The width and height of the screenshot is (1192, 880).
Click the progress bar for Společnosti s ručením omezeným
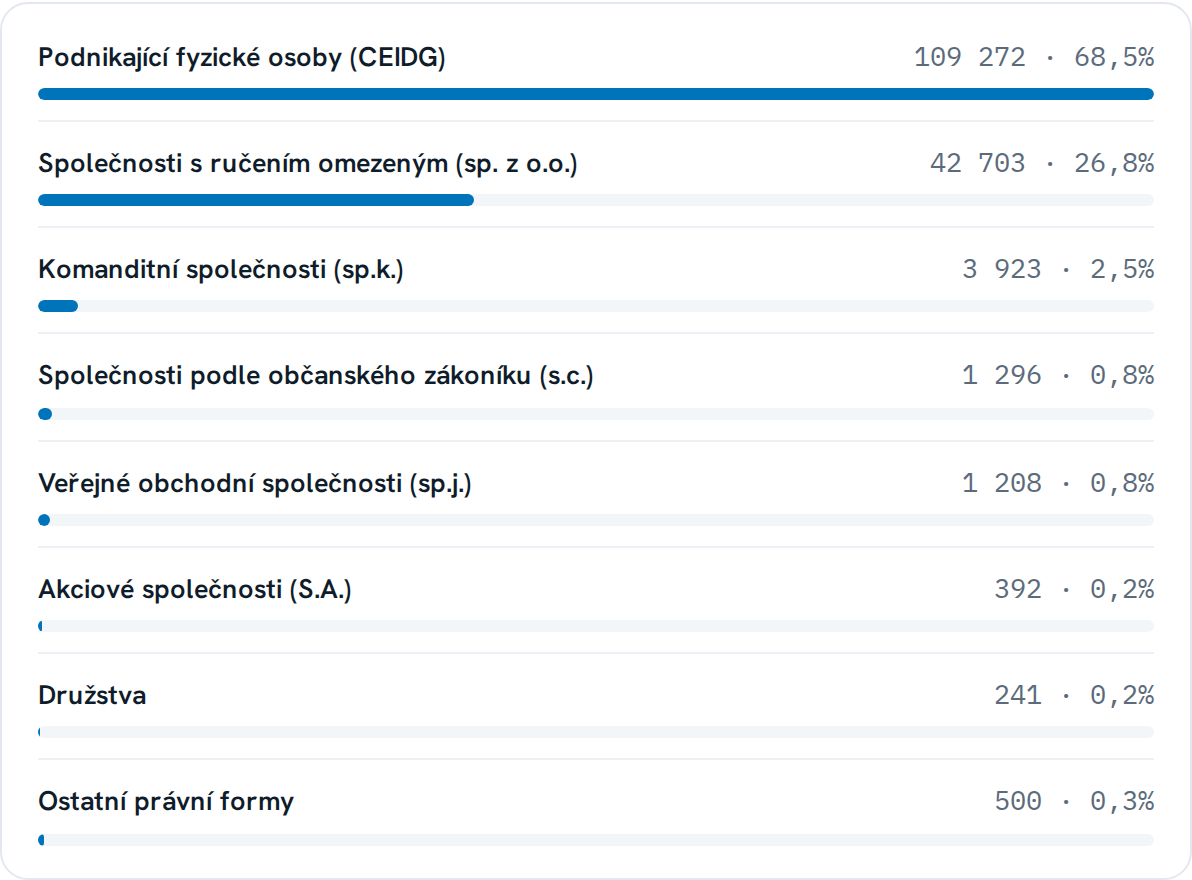pyautogui.click(x=596, y=201)
